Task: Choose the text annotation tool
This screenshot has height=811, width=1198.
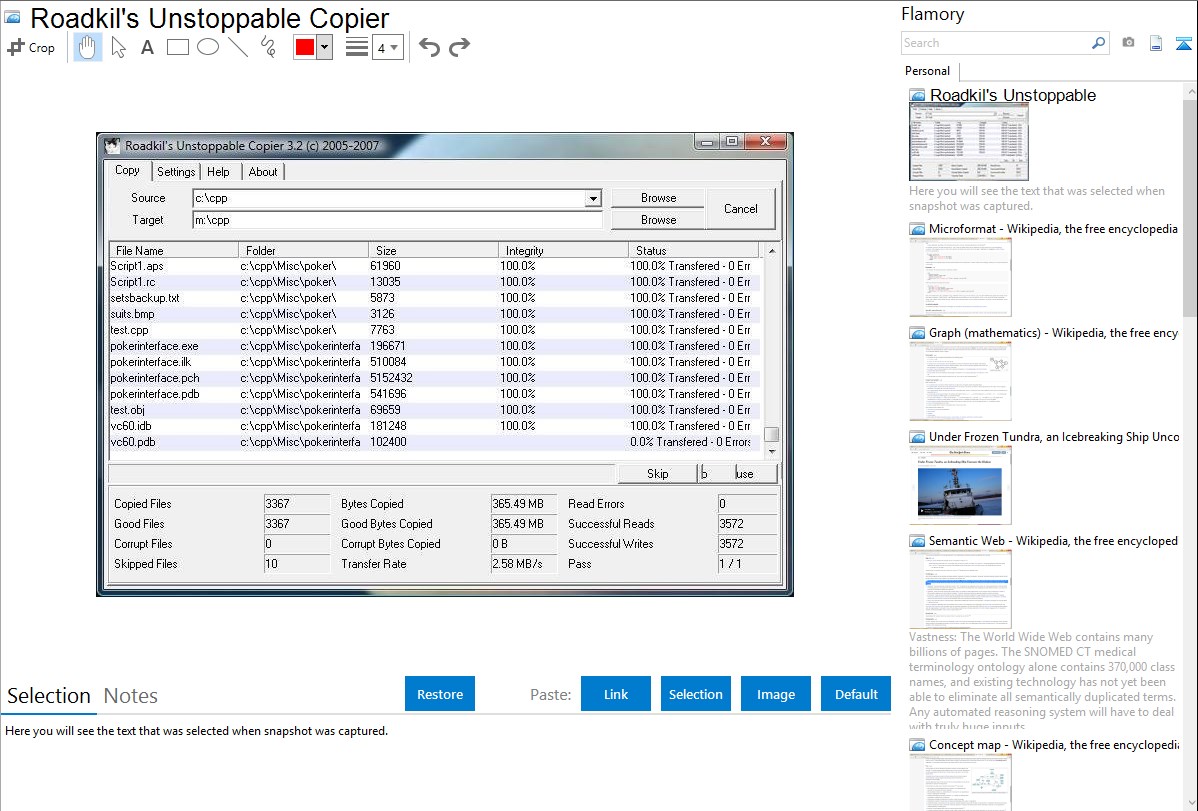Action: [x=147, y=47]
